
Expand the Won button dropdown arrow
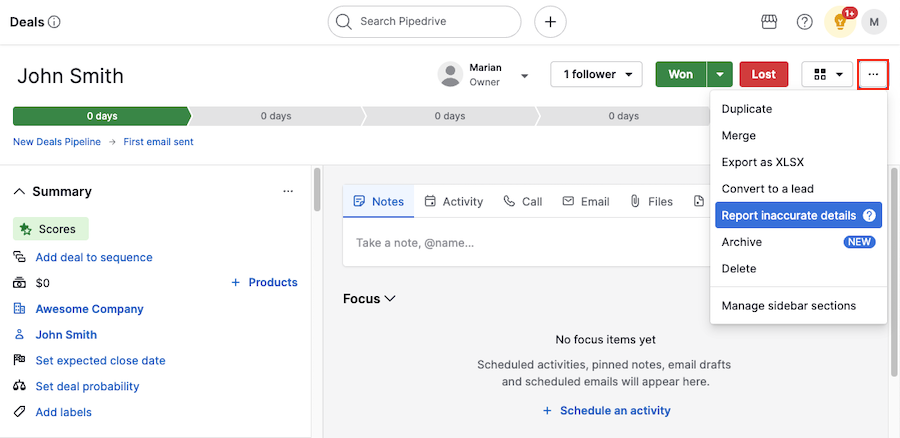pos(720,74)
